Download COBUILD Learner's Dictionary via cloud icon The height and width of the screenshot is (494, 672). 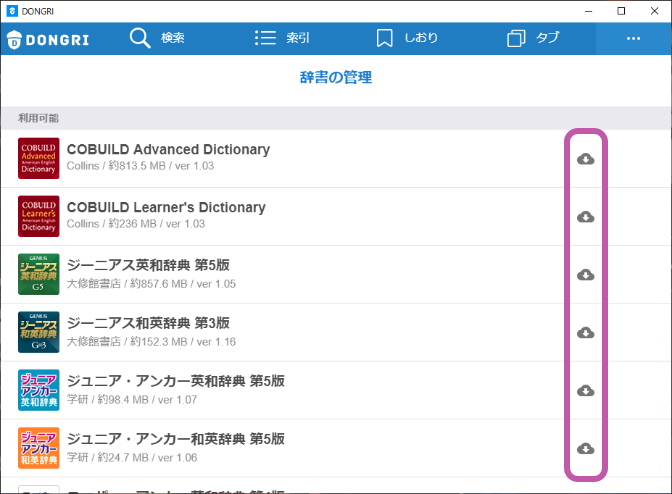pyautogui.click(x=585, y=217)
